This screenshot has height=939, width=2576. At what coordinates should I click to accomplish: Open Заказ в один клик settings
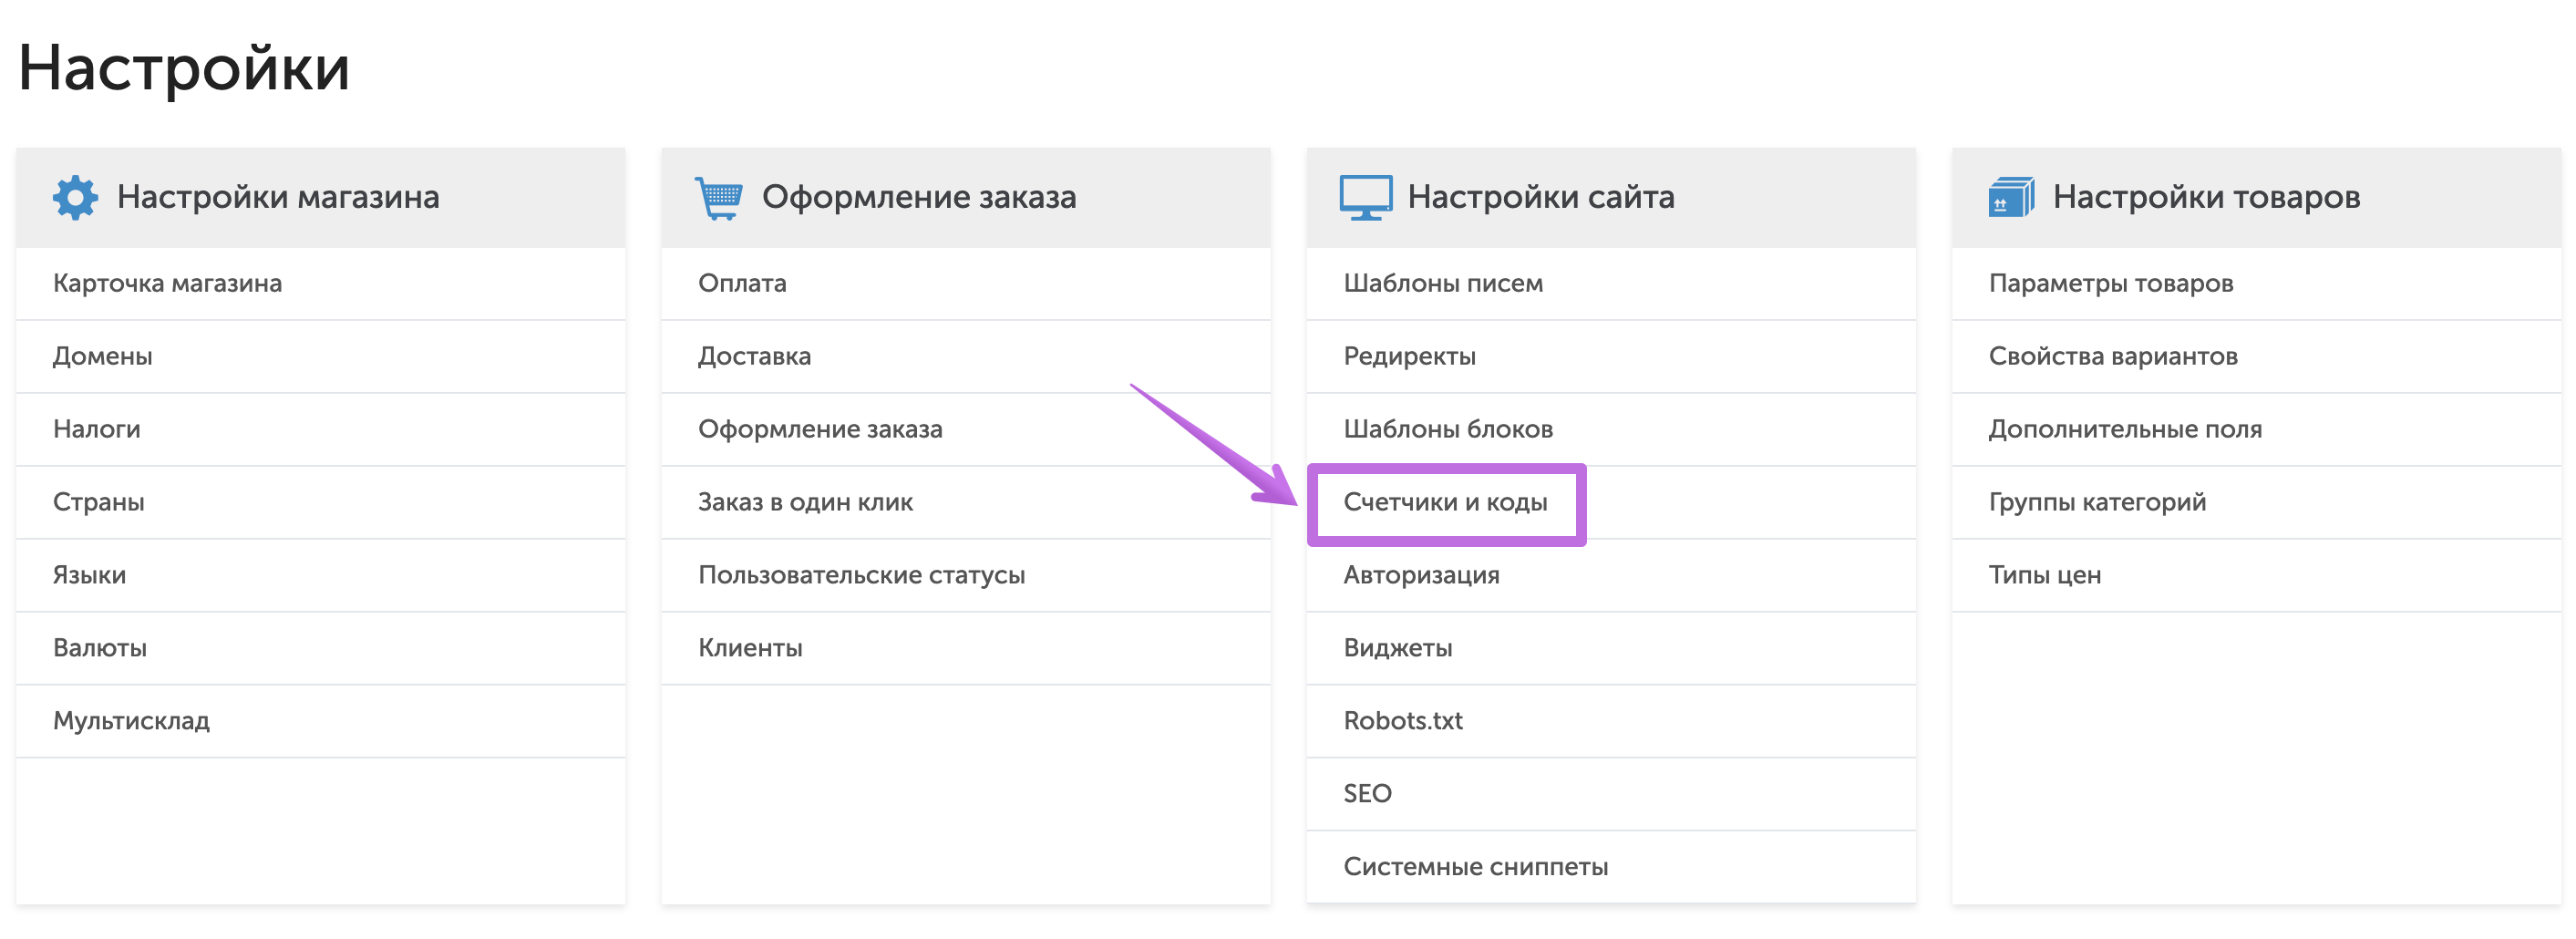pyautogui.click(x=805, y=502)
